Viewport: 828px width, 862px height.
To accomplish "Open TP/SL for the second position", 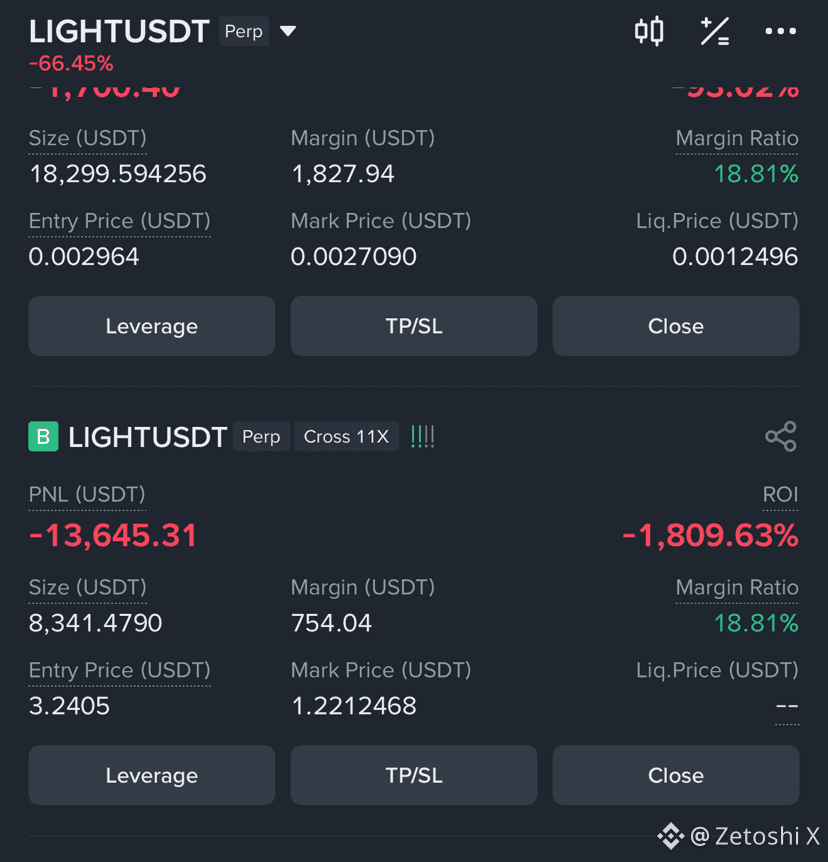I will tap(414, 775).
